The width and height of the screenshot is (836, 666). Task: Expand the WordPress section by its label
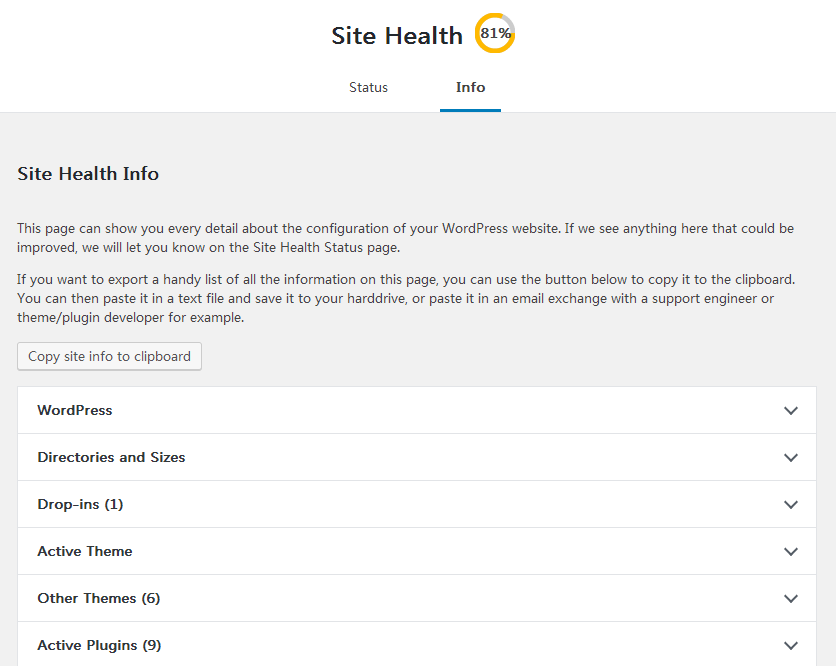click(x=75, y=411)
